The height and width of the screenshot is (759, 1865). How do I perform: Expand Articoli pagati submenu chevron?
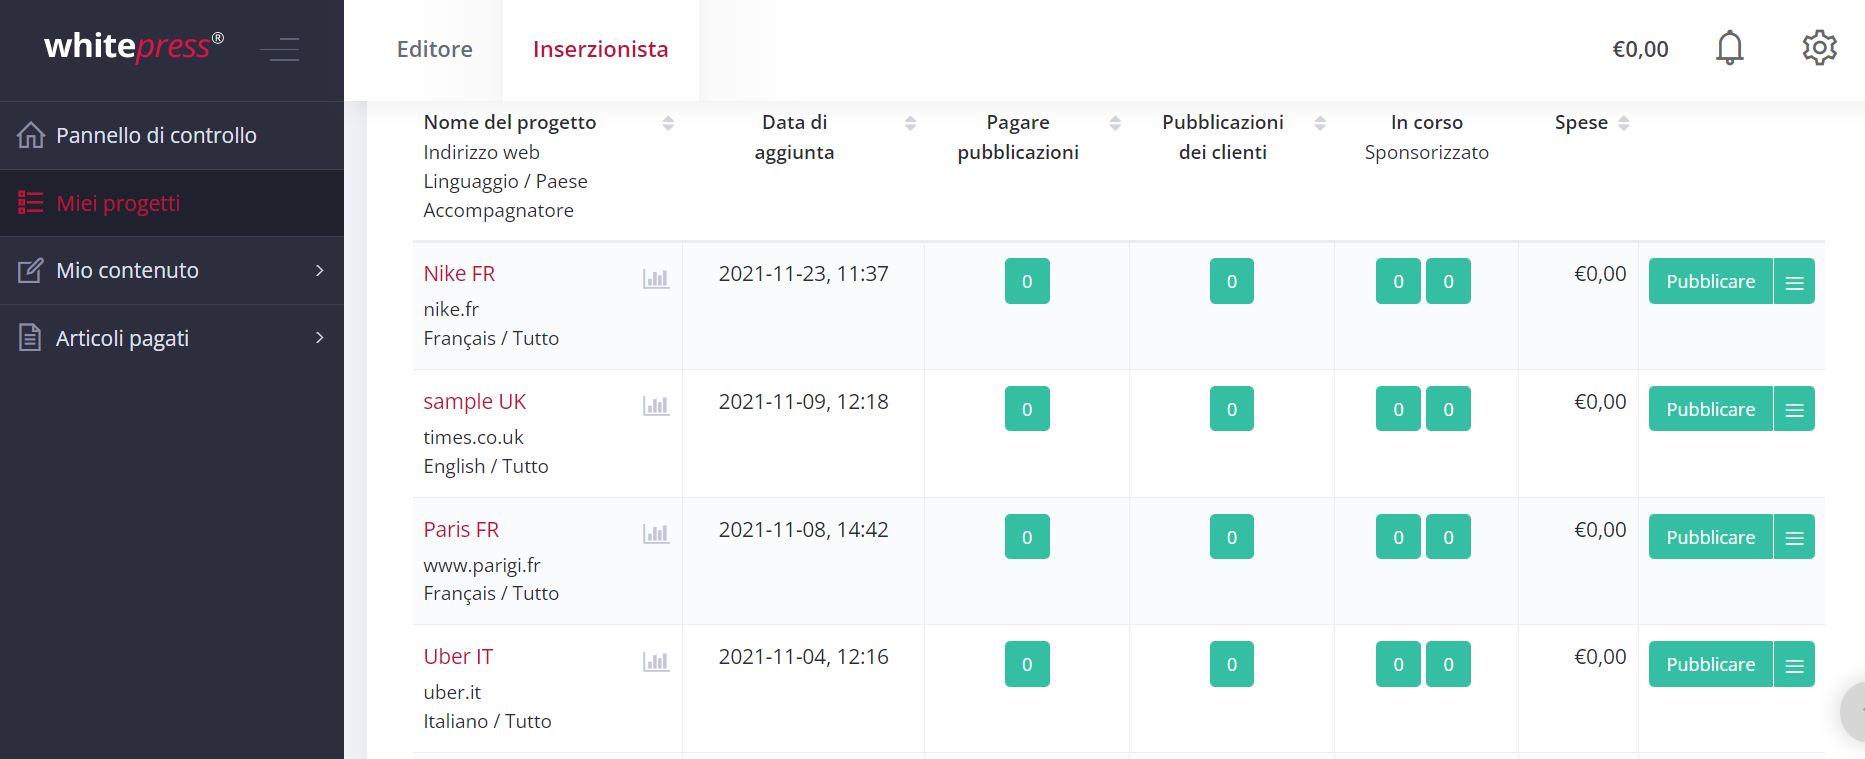click(320, 338)
